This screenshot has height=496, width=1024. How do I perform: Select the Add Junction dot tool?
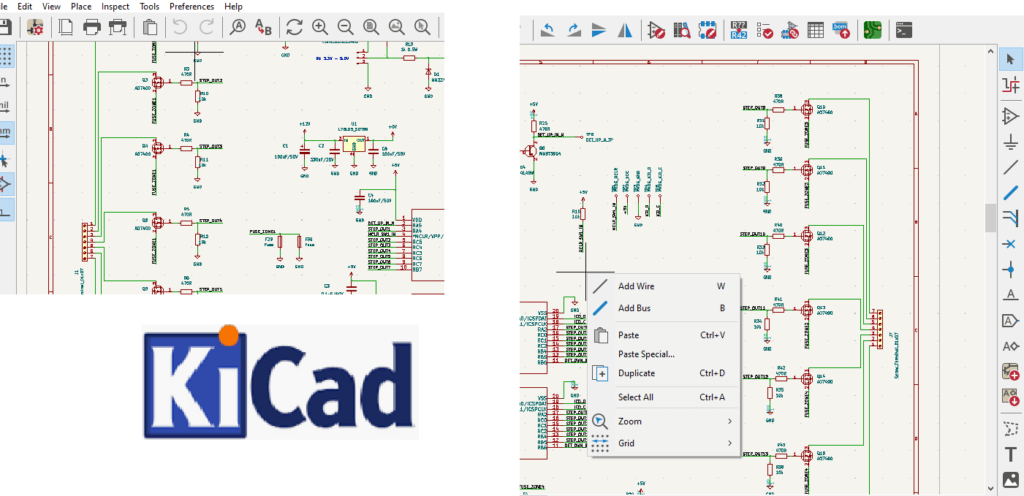1011,269
